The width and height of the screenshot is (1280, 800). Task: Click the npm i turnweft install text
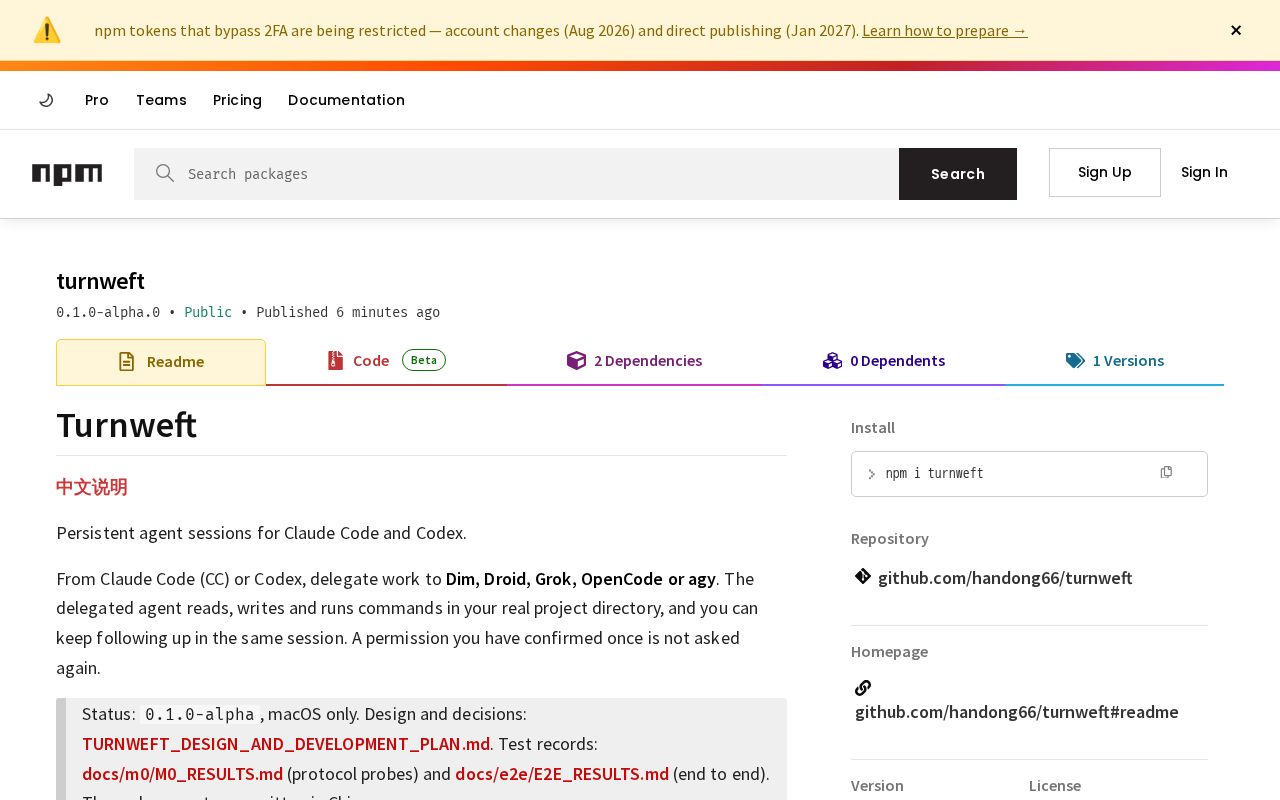(x=935, y=473)
